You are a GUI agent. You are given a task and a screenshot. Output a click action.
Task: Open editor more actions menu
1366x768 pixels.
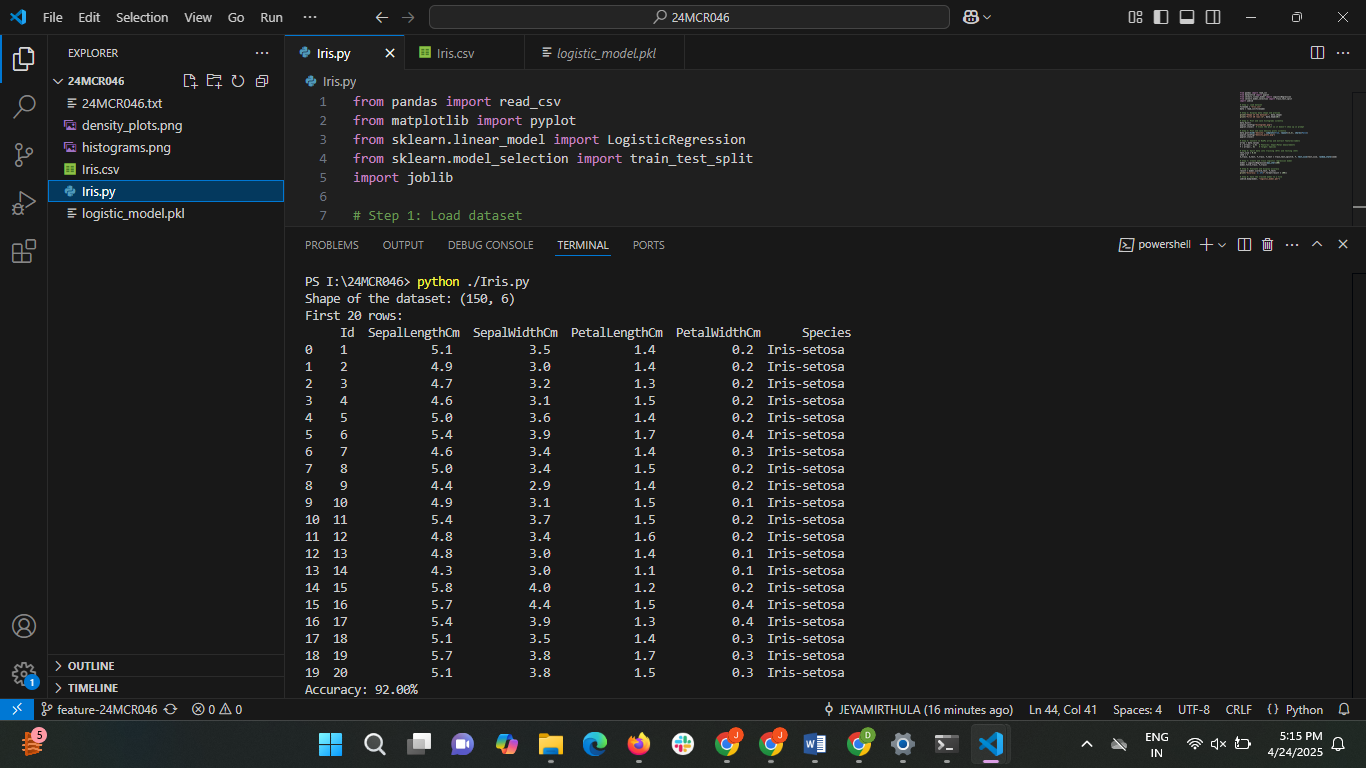click(1343, 52)
